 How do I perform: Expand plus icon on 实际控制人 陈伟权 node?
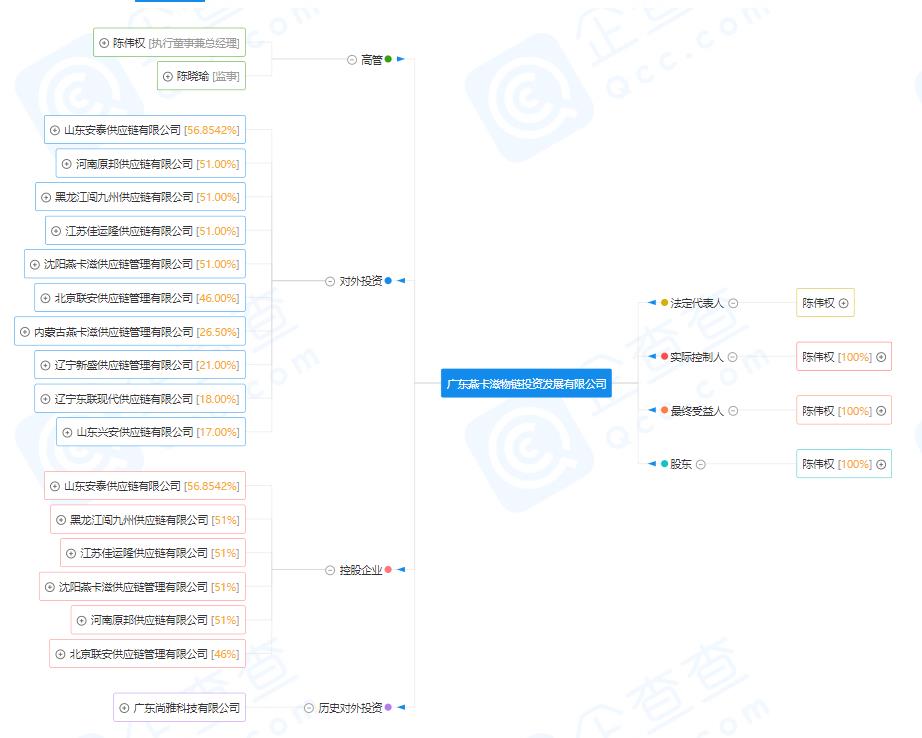point(881,357)
